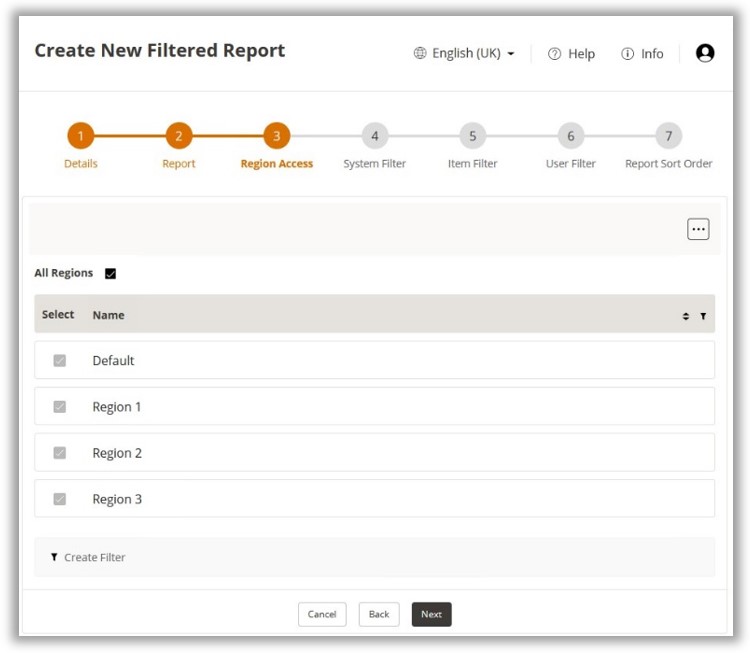Screen dimensions: 750x653
Task: Select step 7 Report Sort Order
Action: pos(668,136)
